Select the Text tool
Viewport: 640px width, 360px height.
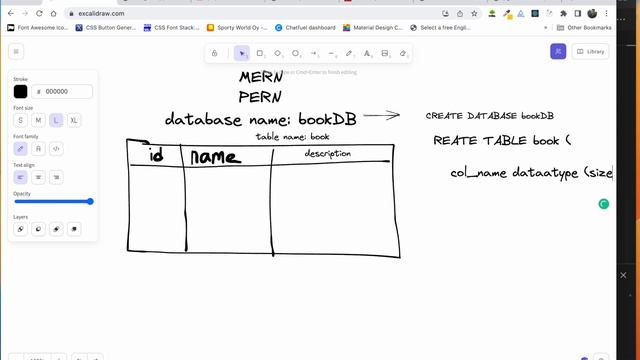(x=367, y=53)
